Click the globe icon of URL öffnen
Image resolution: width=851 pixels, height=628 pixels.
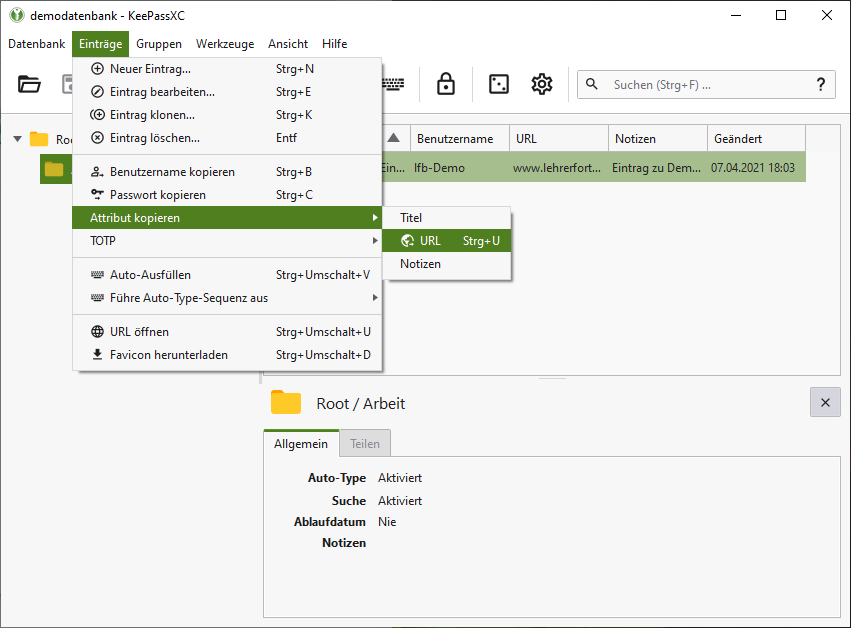[x=97, y=332]
